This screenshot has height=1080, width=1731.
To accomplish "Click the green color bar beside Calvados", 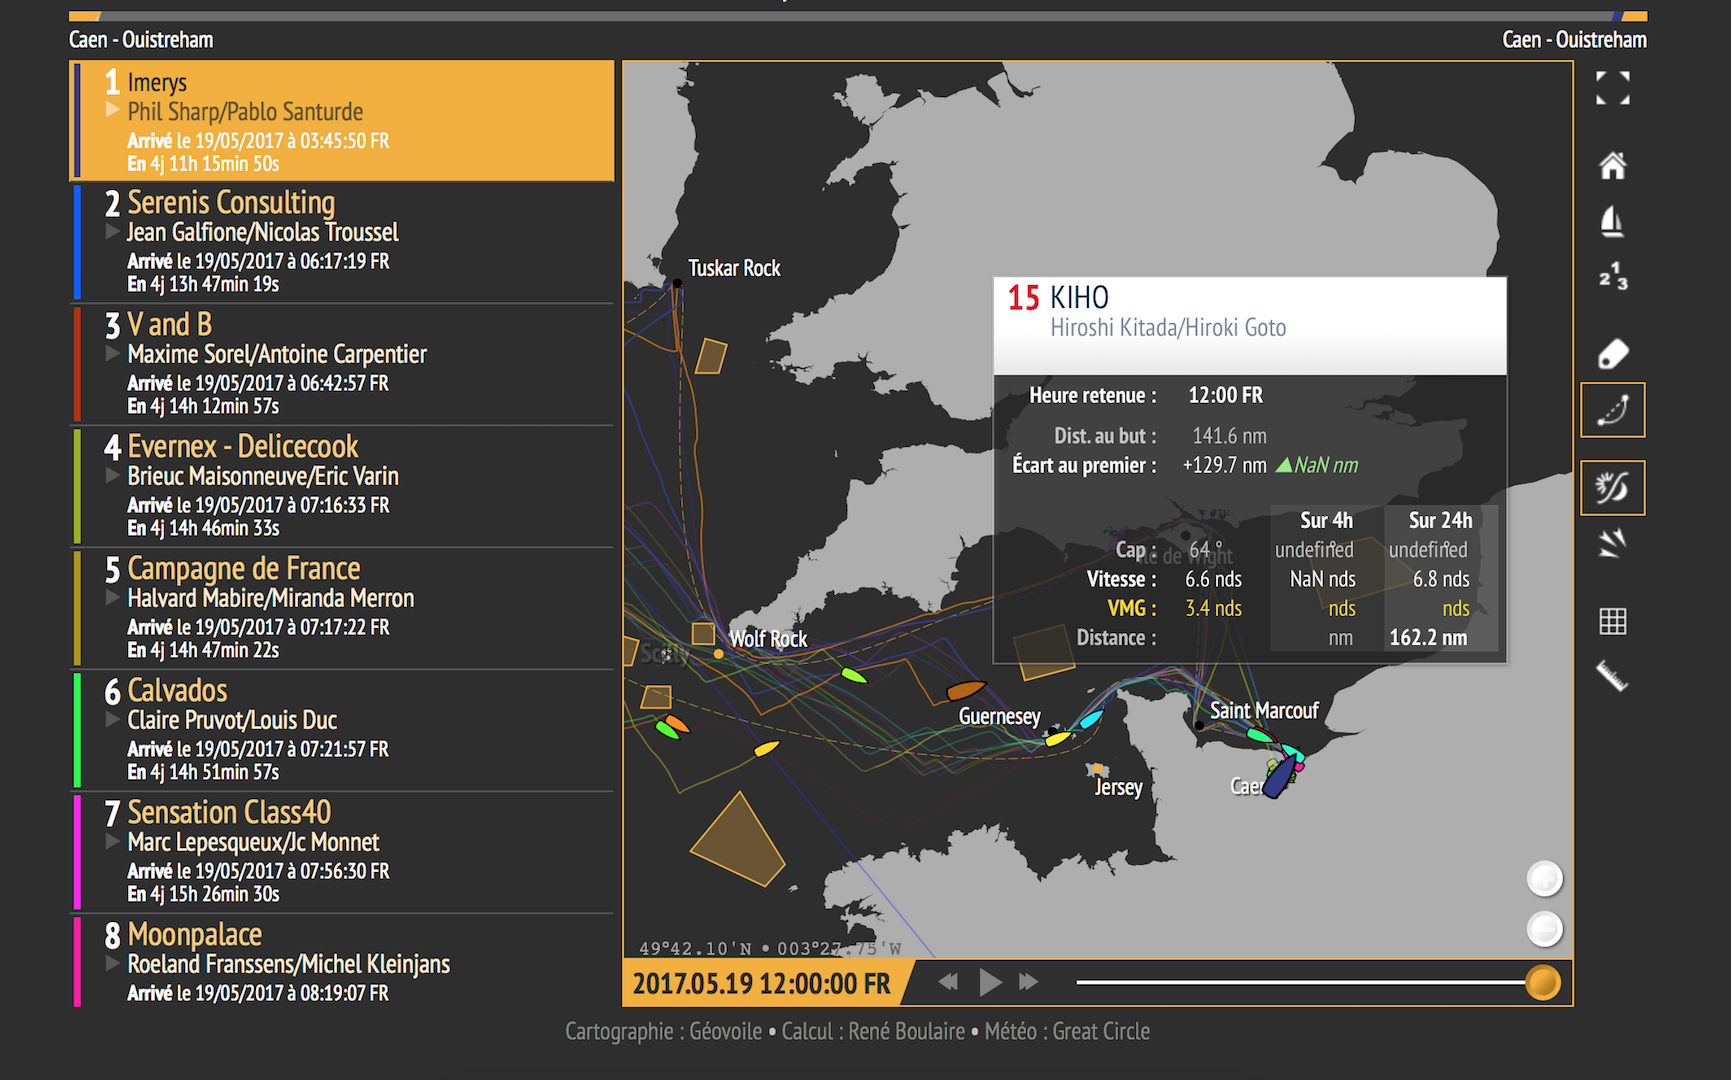I will pyautogui.click(x=77, y=731).
